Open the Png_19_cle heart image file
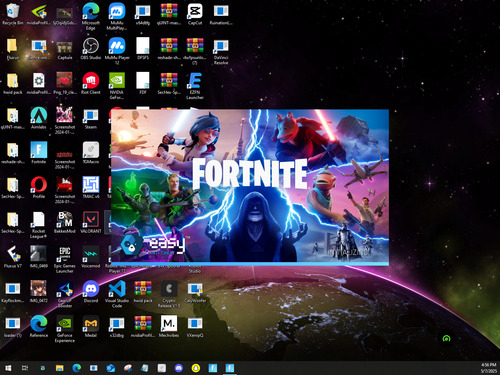The width and height of the screenshot is (500, 375). [x=65, y=83]
